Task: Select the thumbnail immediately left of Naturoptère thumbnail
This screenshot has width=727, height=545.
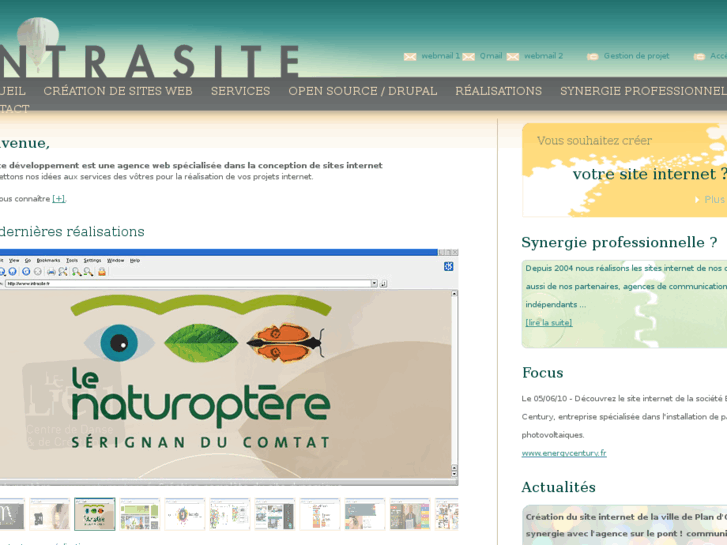Action: coord(50,514)
